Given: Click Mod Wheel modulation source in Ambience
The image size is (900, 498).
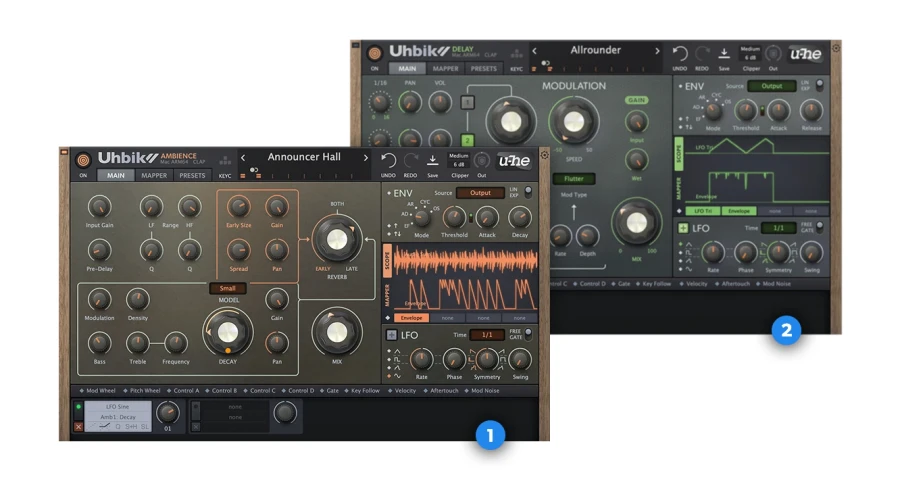Looking at the screenshot, I should (97, 391).
